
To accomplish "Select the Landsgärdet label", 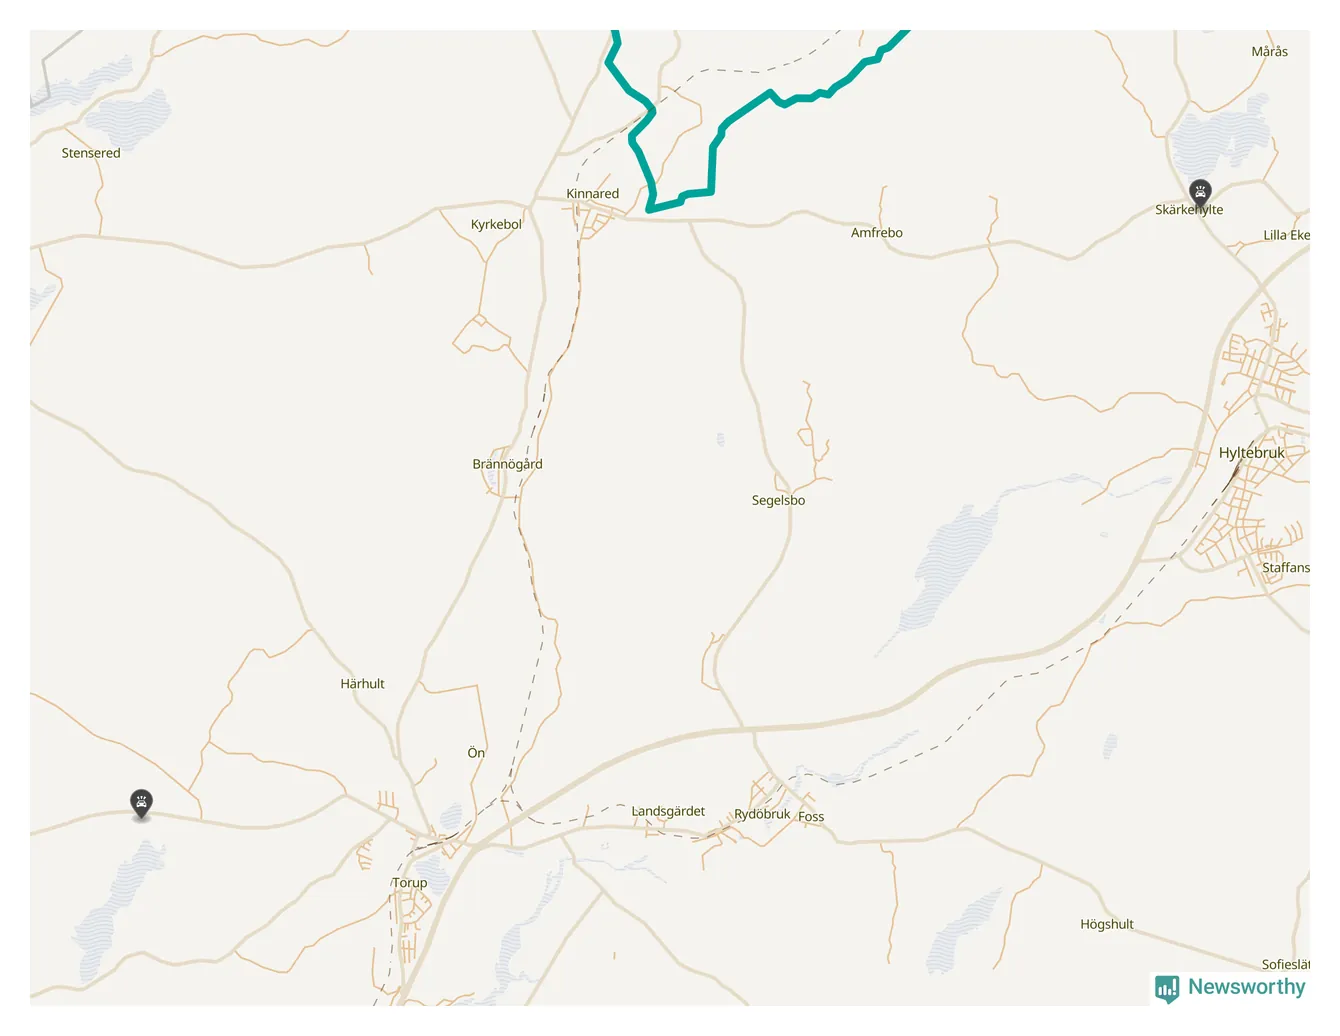I will pos(668,811).
